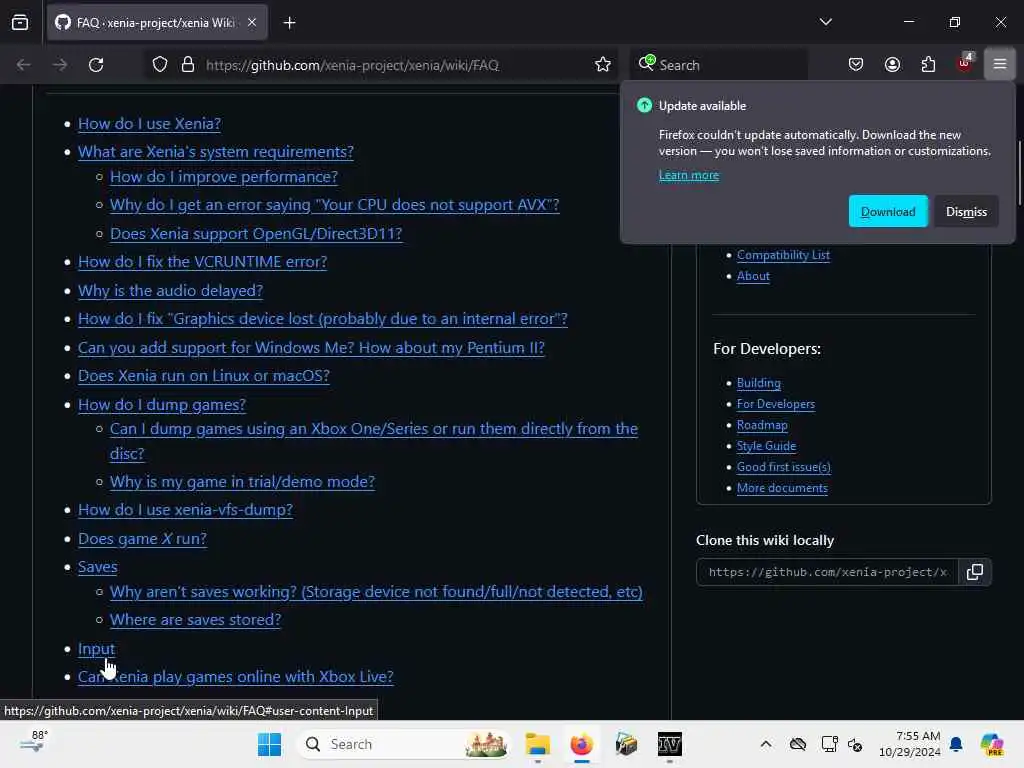Image resolution: width=1024 pixels, height=768 pixels.
Task: Open About sidebar link
Action: click(753, 276)
